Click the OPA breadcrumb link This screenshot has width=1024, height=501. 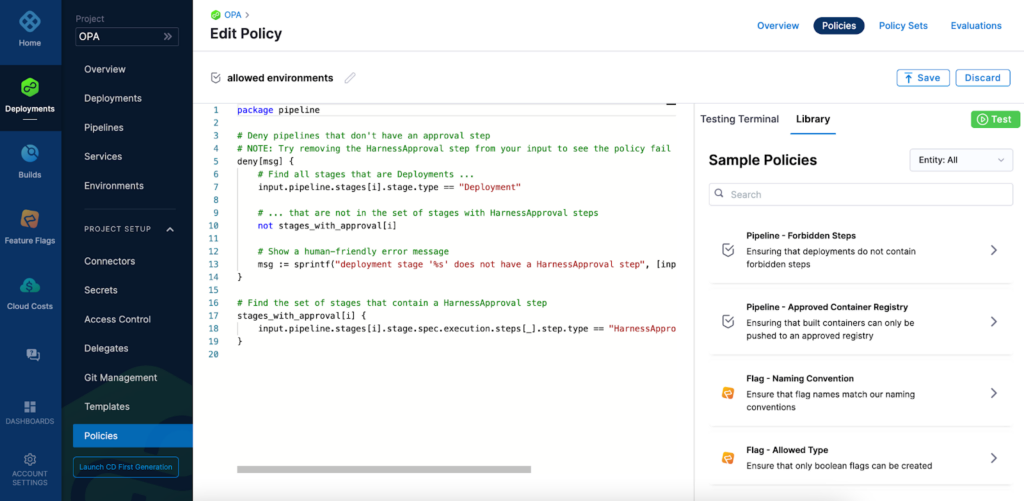[x=232, y=14]
